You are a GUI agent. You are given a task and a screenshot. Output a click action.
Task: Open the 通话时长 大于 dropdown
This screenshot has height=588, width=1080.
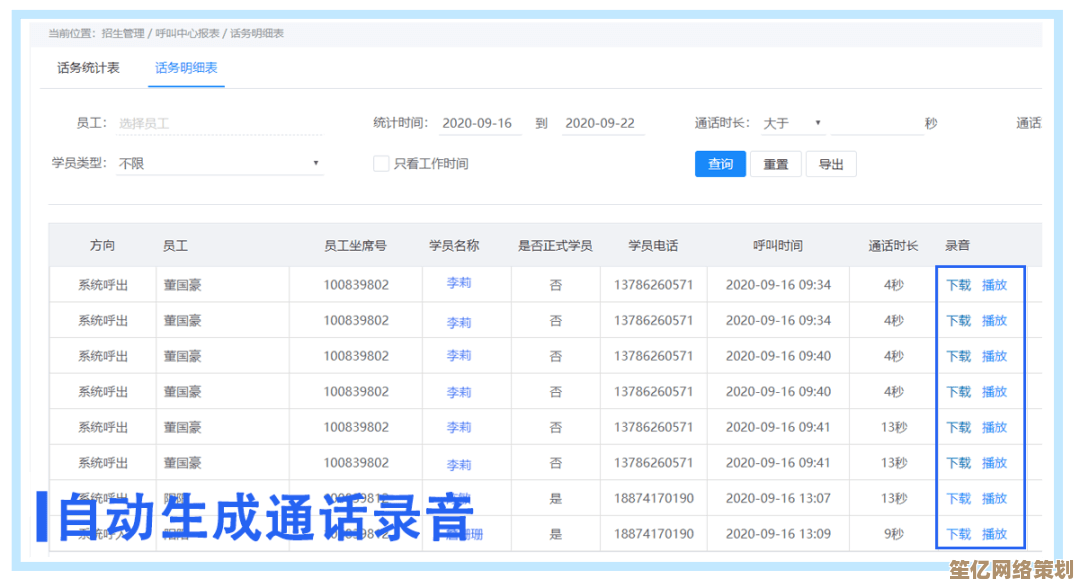[x=792, y=123]
